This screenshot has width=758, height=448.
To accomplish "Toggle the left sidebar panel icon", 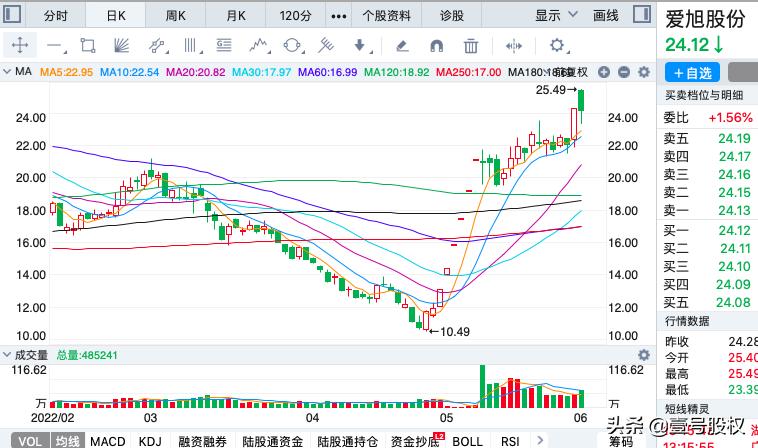I will pos(12,14).
